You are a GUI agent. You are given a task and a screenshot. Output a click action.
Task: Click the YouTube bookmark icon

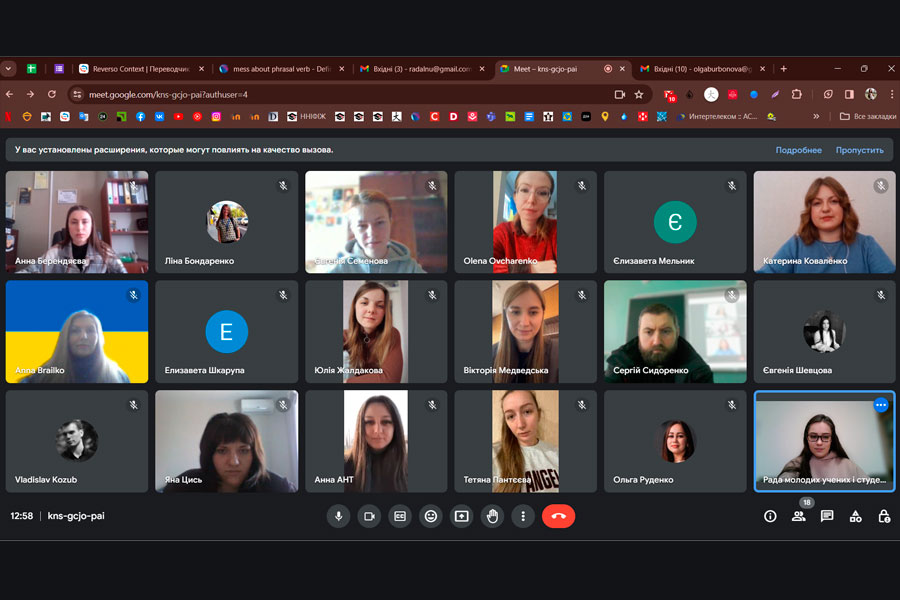tap(179, 117)
